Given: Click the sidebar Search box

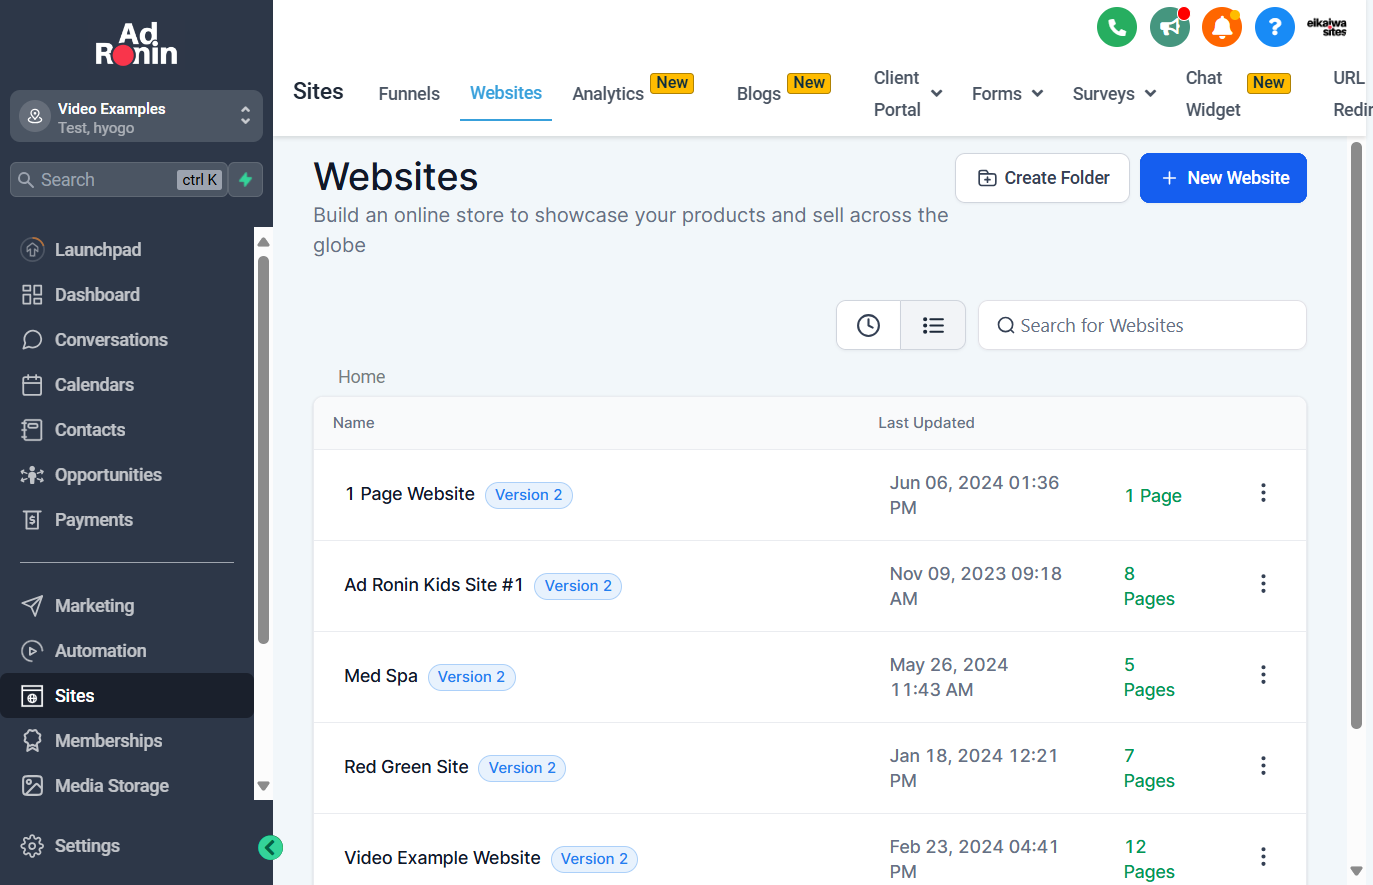Looking at the screenshot, I should point(119,180).
